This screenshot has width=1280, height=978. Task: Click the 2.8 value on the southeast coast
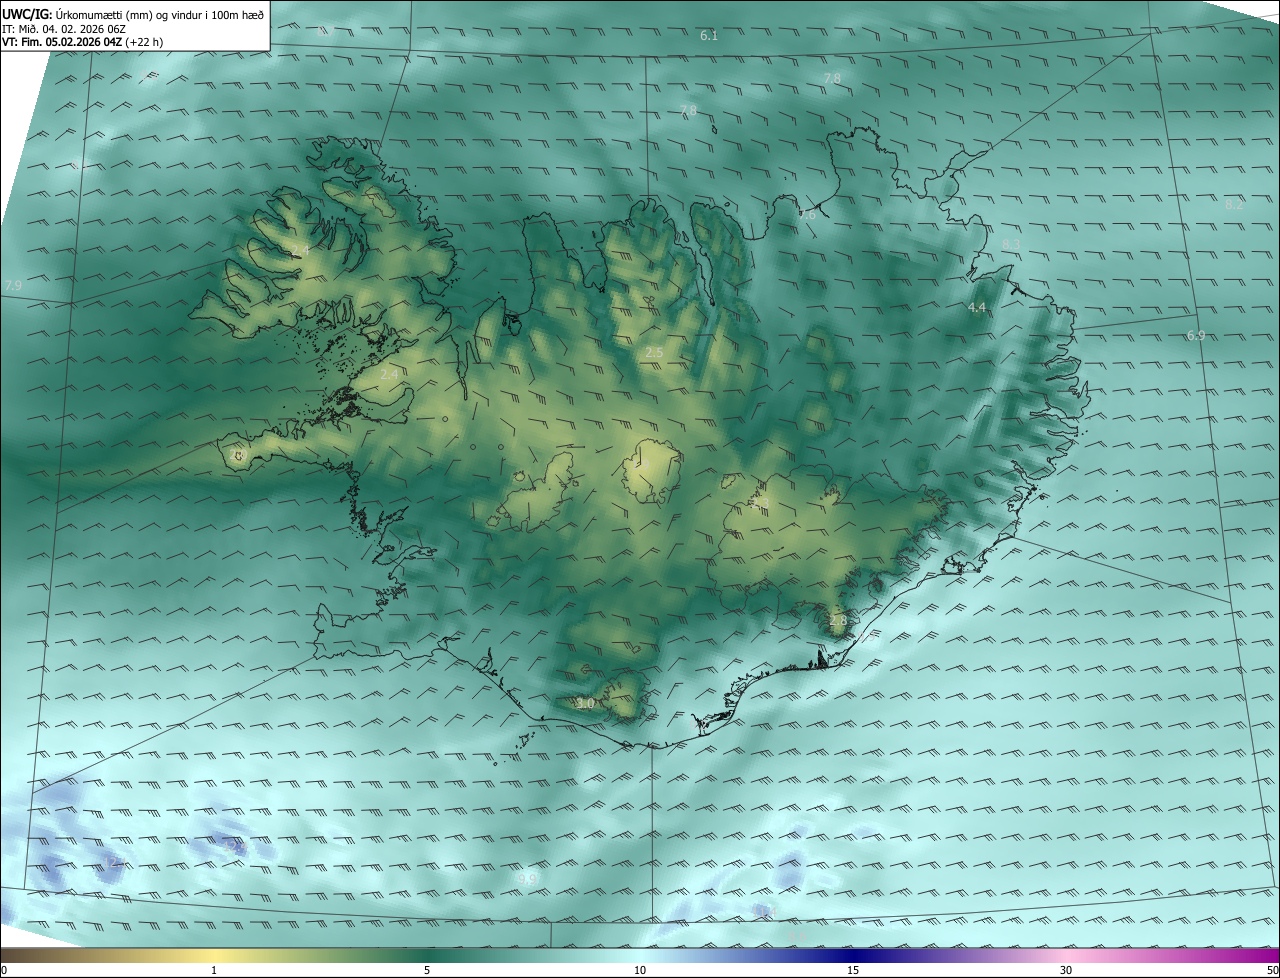(x=838, y=620)
